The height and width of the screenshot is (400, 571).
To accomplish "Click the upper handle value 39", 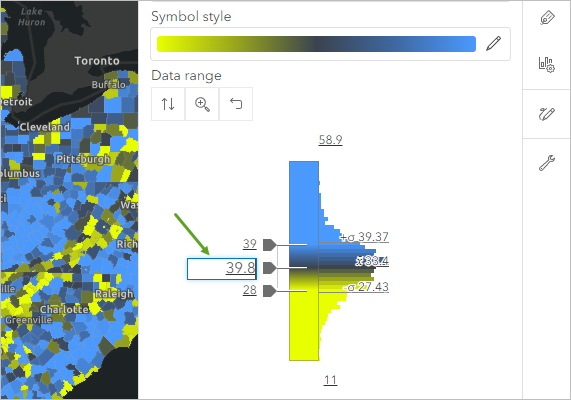I will (x=250, y=244).
